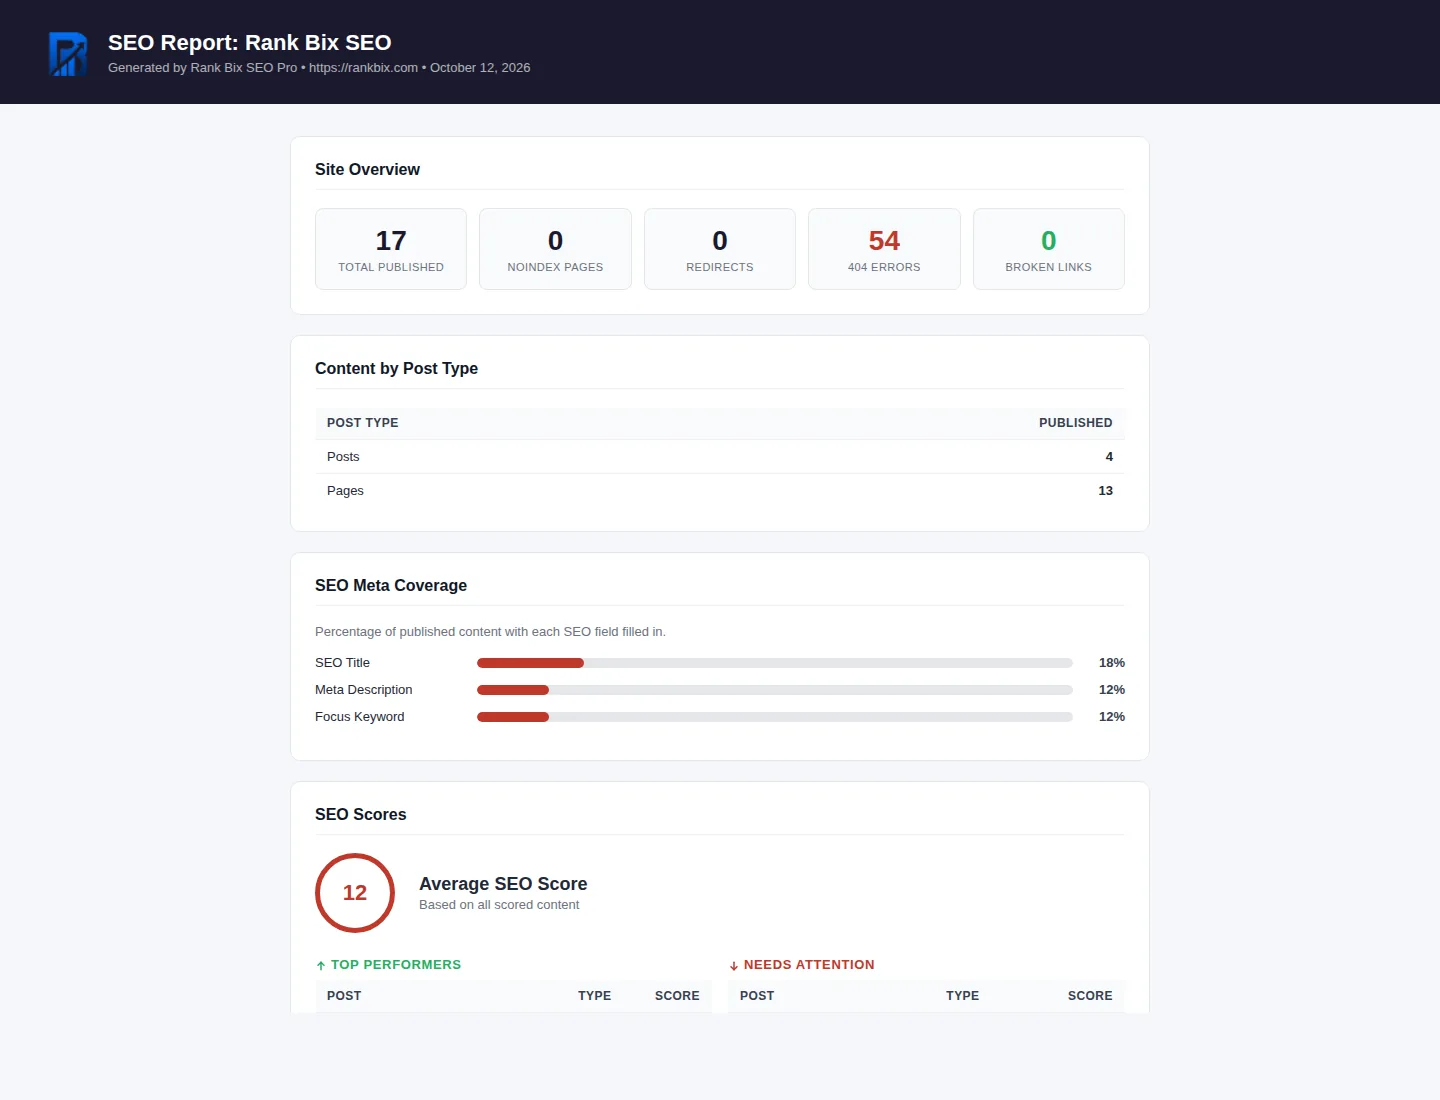Click the "SEO Meta Coverage" heading
Image resolution: width=1440 pixels, height=1100 pixels.
(x=391, y=586)
